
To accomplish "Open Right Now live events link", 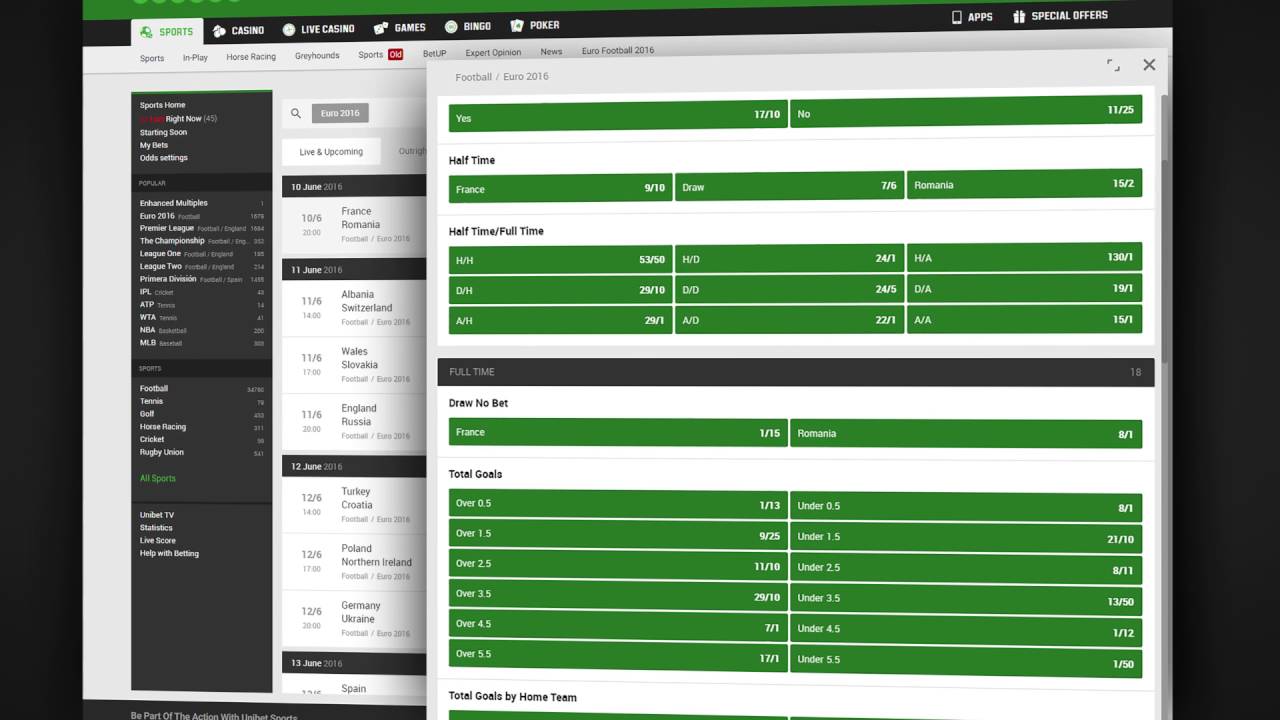I will (178, 118).
